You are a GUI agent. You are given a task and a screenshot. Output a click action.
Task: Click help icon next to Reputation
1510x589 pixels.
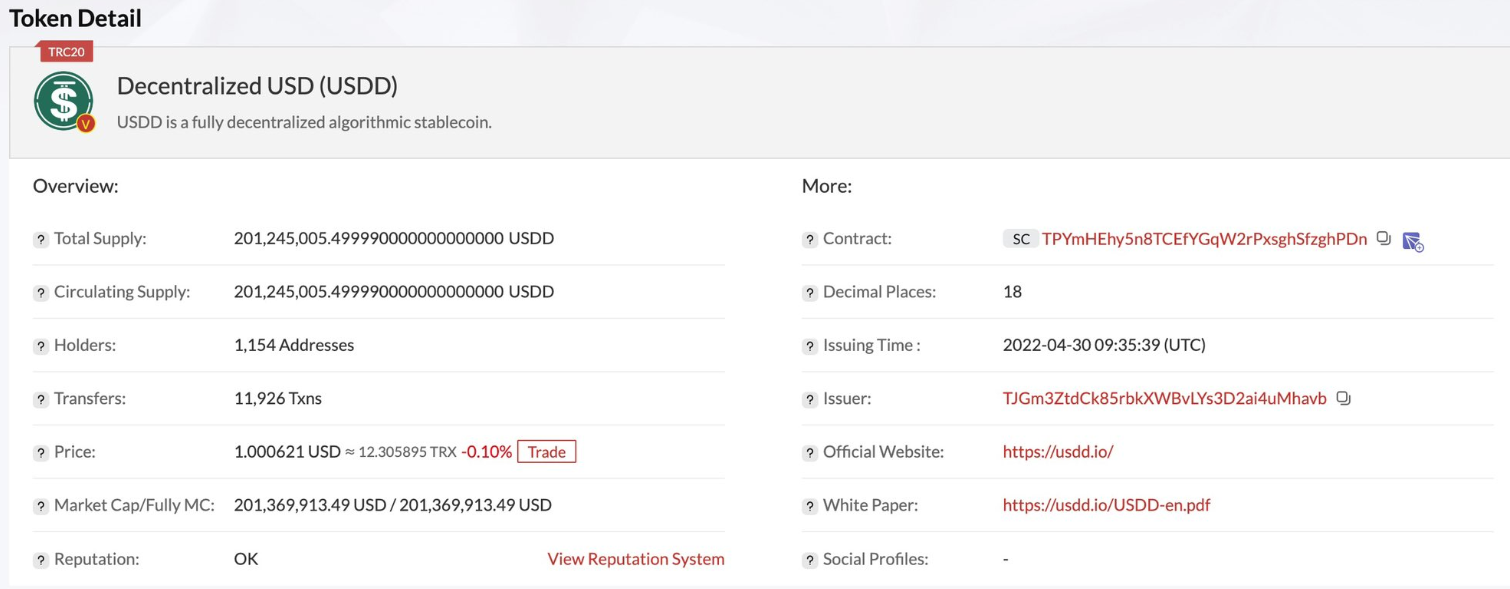click(41, 560)
